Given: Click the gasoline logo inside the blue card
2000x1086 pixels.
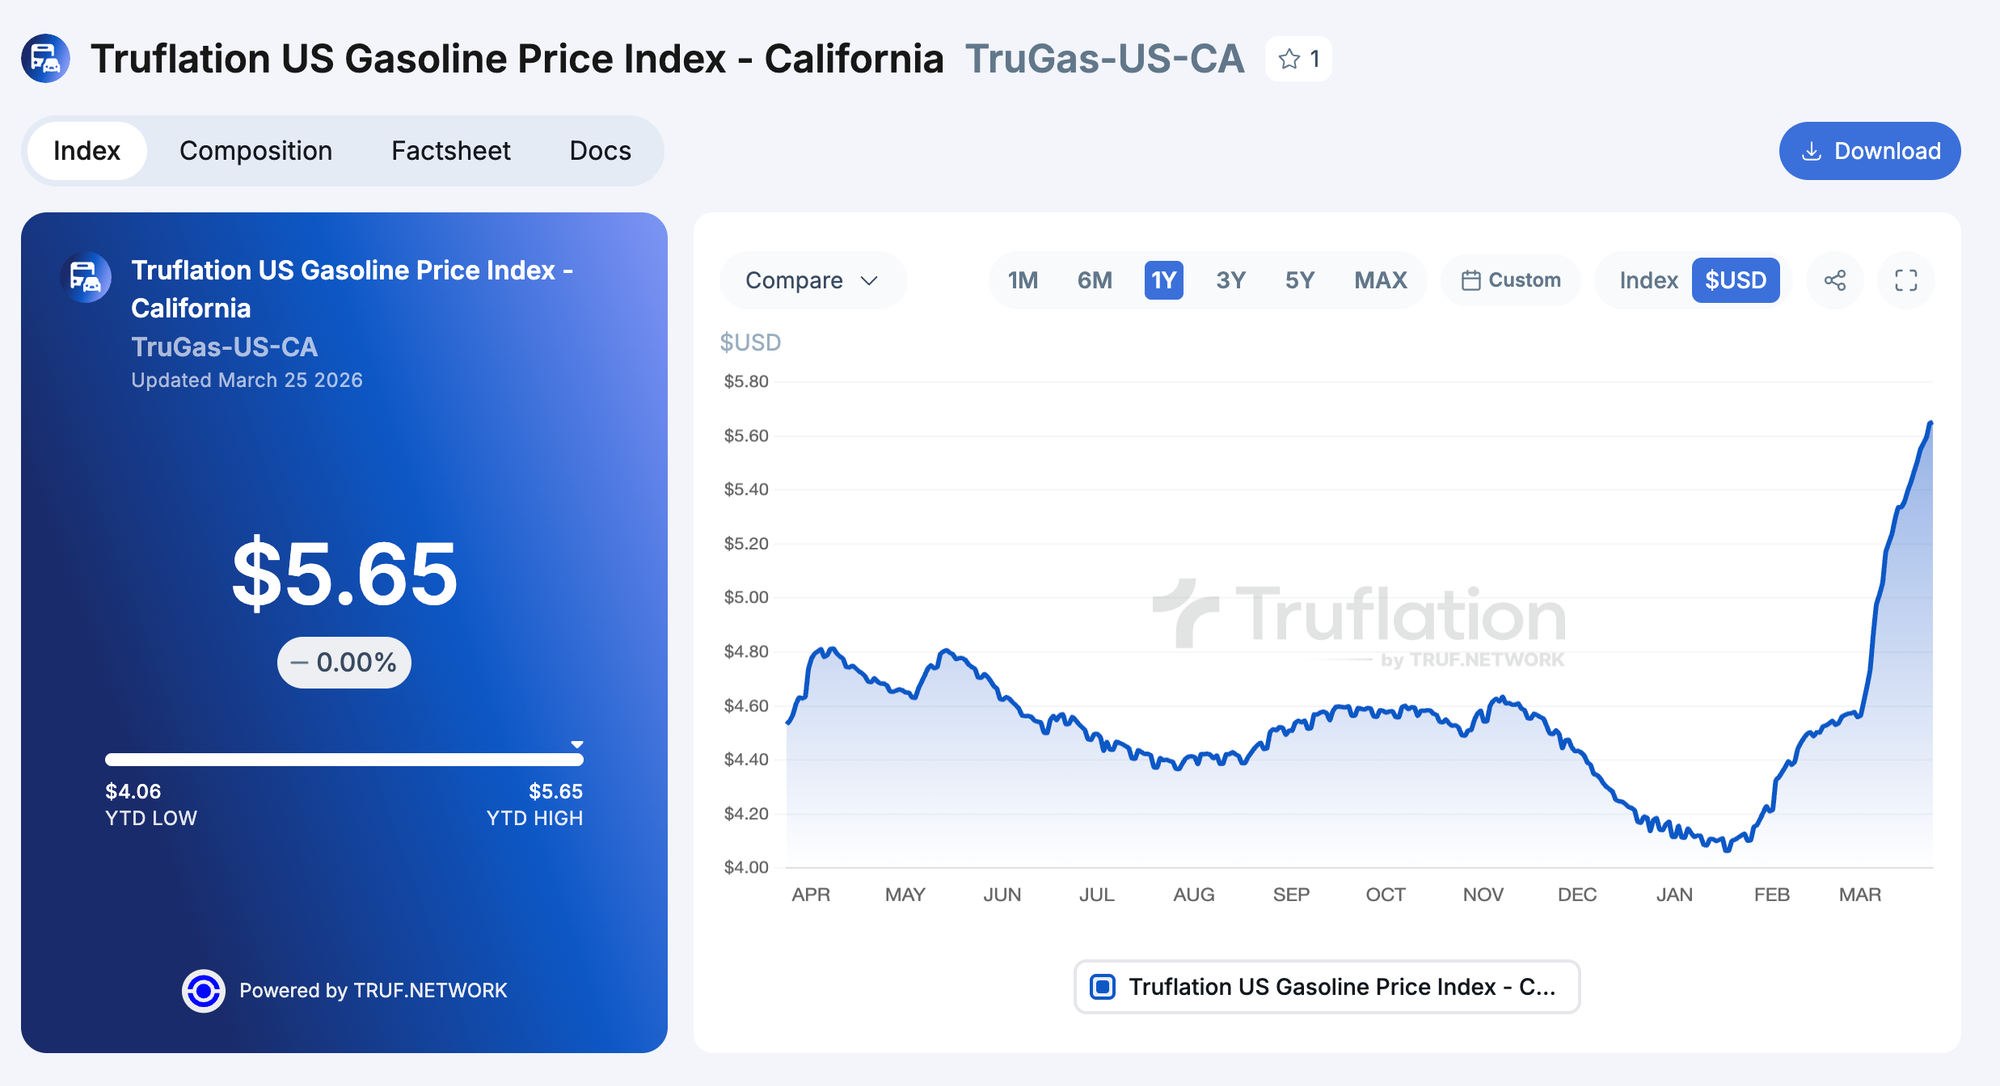Looking at the screenshot, I should click(x=86, y=277).
